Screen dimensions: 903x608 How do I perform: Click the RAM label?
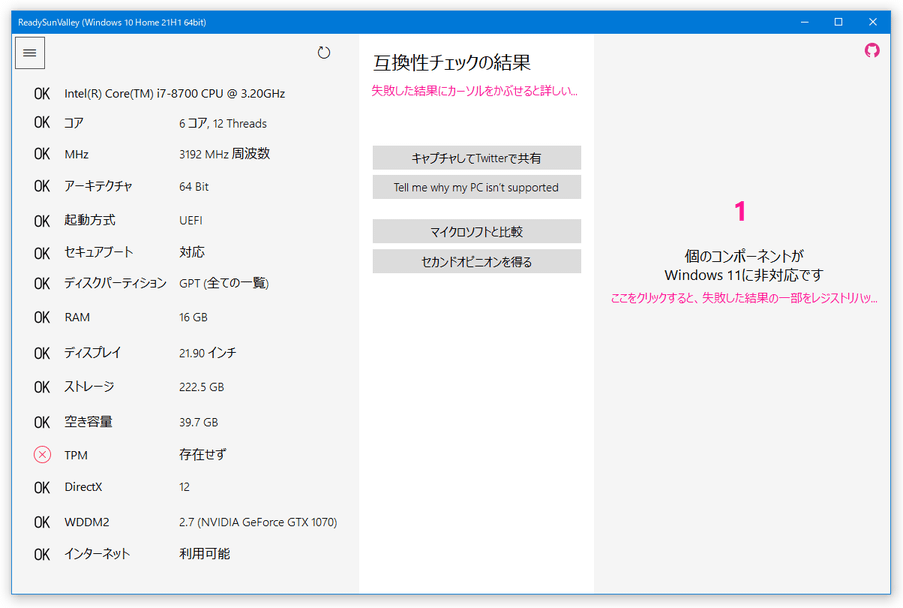click(x=77, y=317)
